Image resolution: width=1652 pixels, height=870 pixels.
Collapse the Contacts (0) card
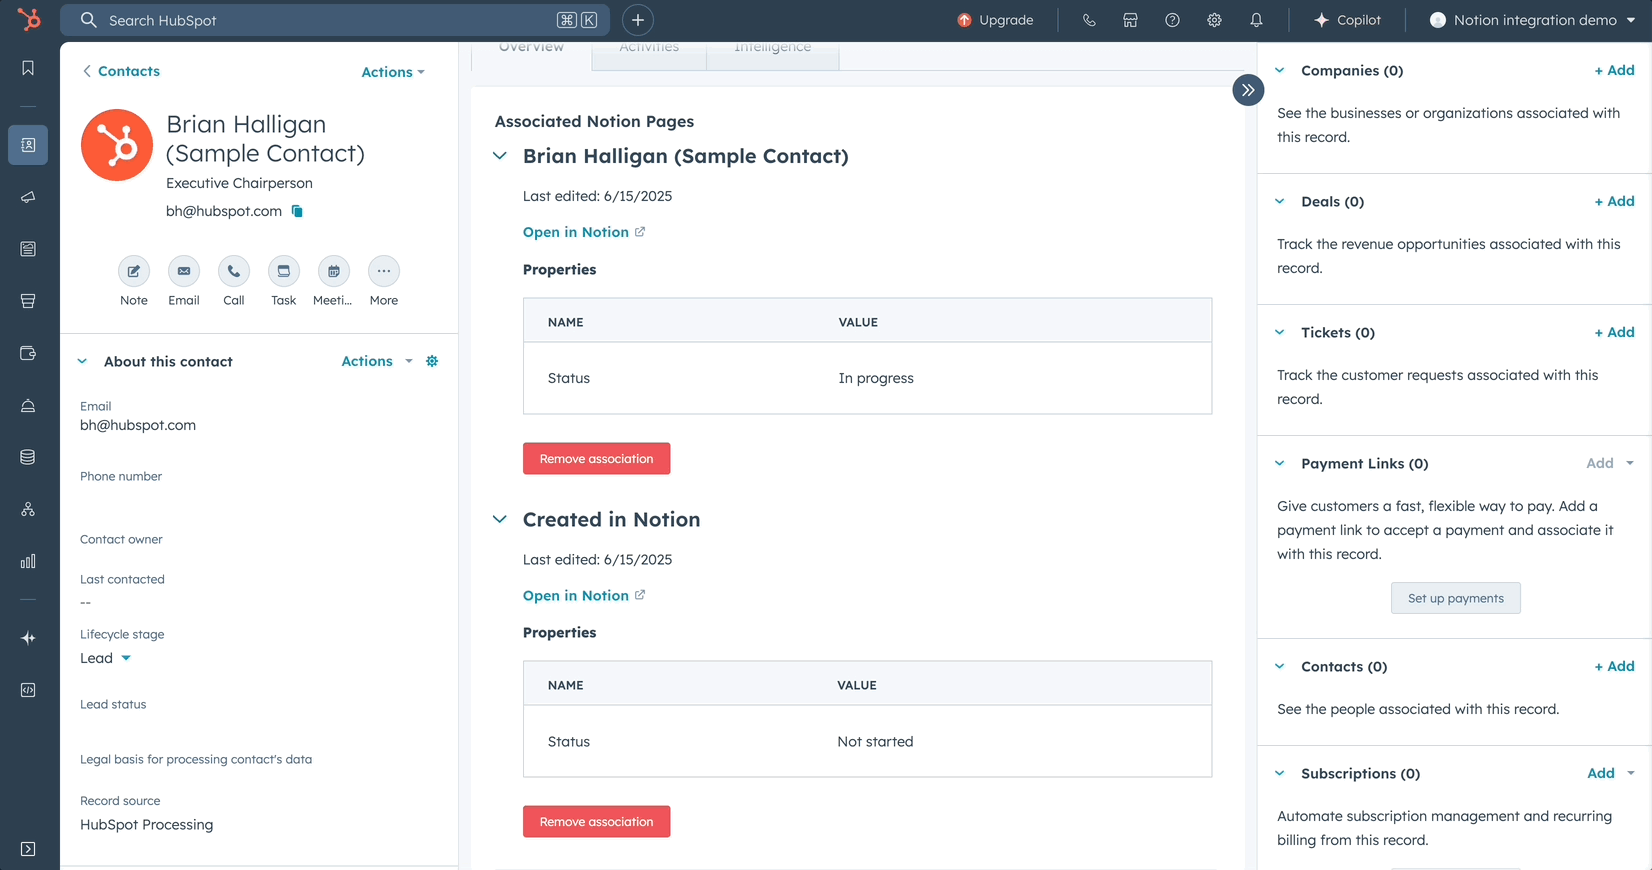[1280, 666]
